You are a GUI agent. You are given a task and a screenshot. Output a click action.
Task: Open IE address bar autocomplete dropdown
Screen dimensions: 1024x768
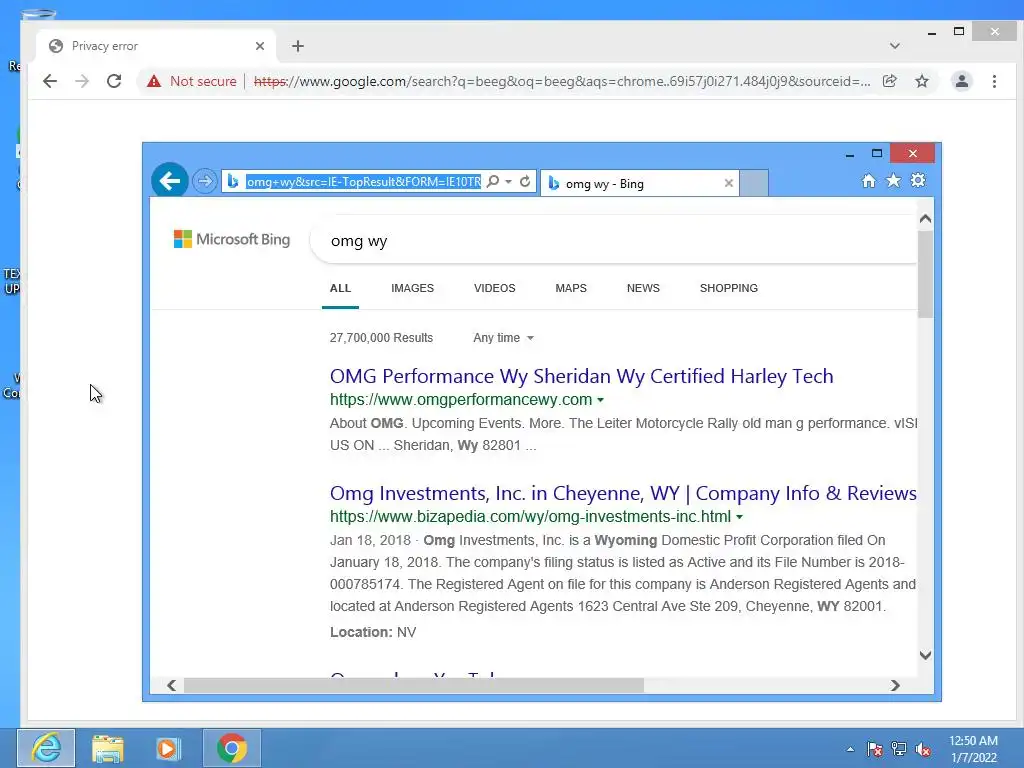coord(509,181)
